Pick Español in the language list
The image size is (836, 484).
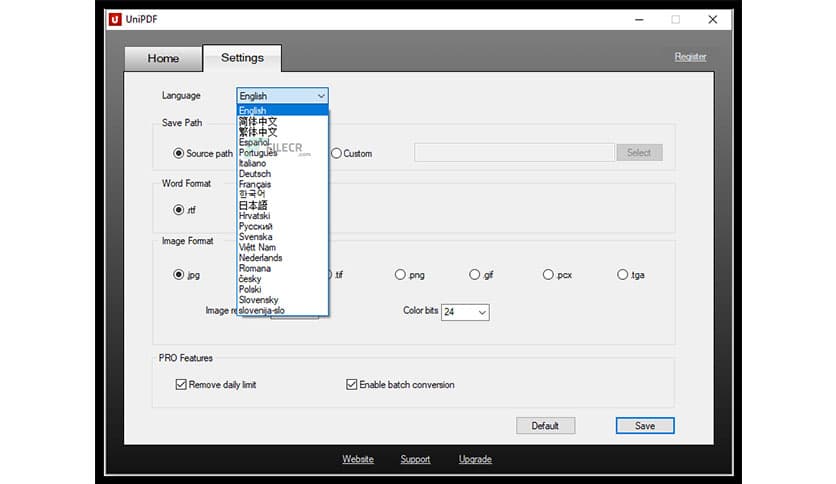[283, 142]
